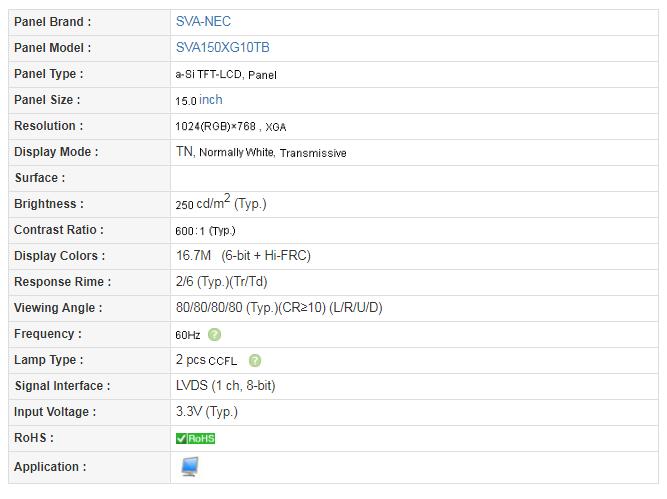Click the 16.7M (6-bit + Hi-FRC) value

click(243, 256)
